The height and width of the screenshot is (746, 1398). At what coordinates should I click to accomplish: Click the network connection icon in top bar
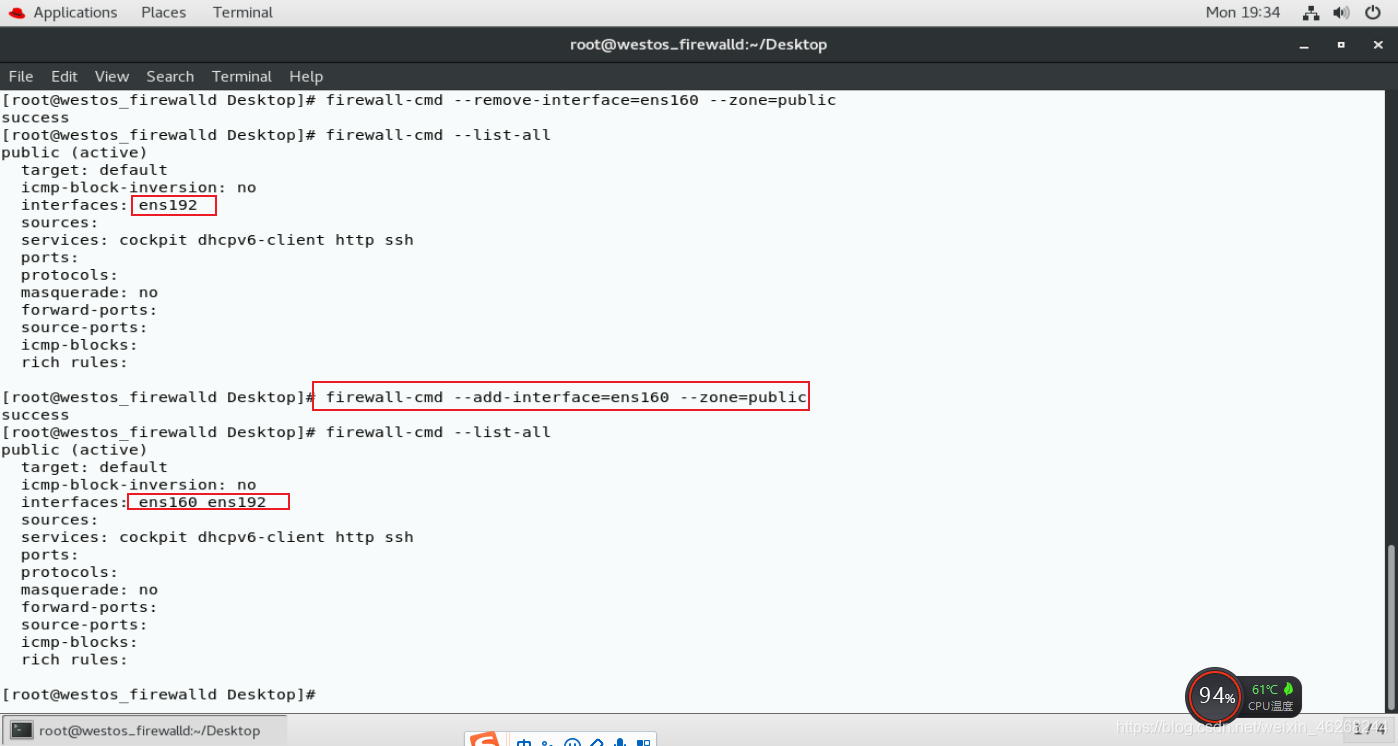coord(1311,13)
